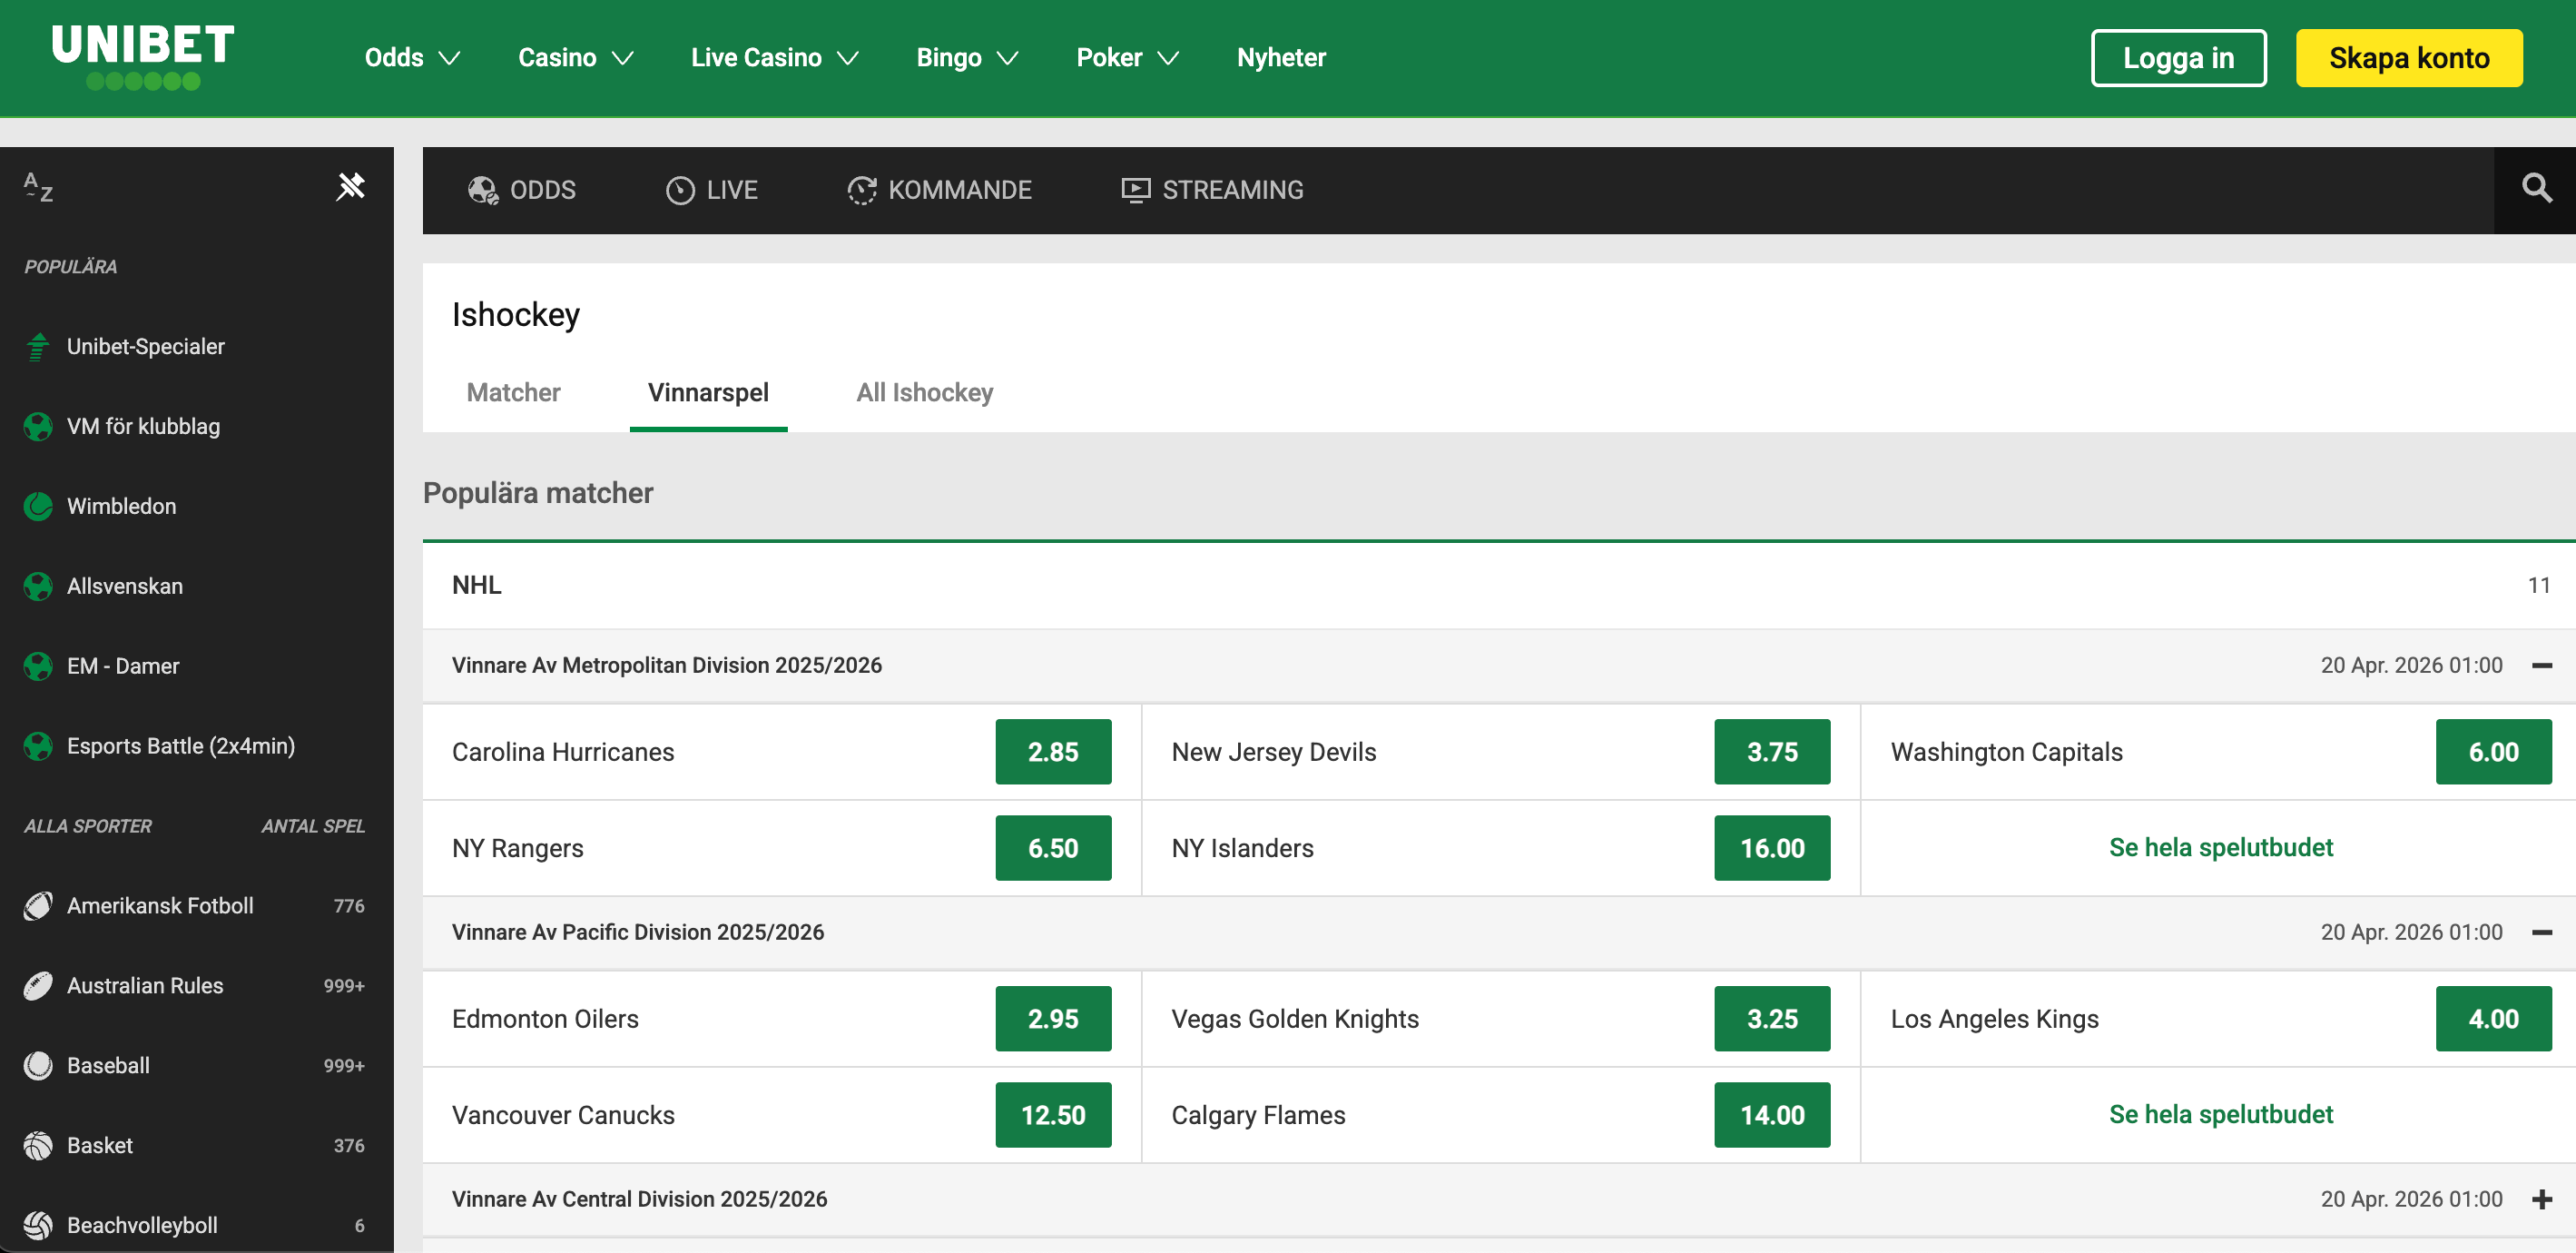Select Vancouver Canucks odds 12.50

click(x=1053, y=1115)
